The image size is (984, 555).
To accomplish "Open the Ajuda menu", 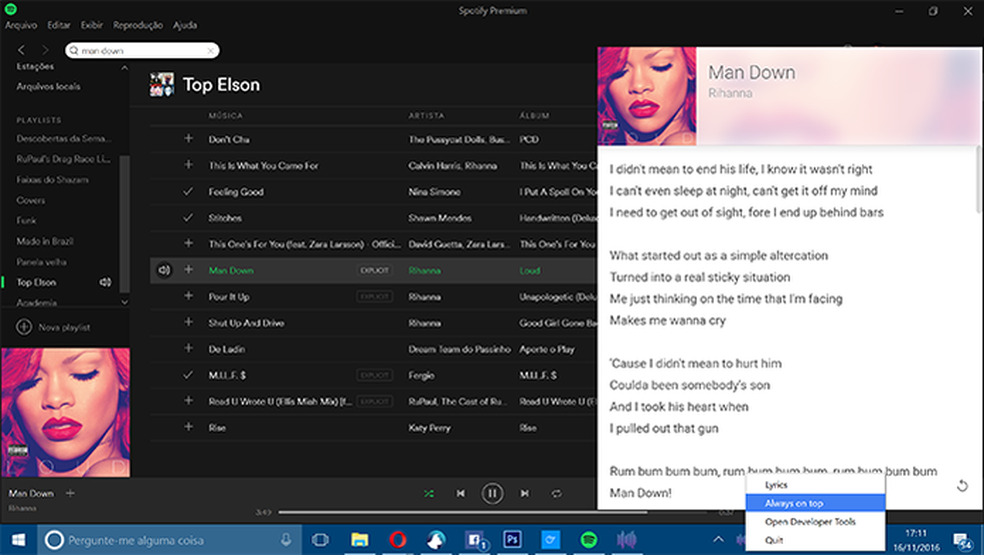I will (185, 25).
